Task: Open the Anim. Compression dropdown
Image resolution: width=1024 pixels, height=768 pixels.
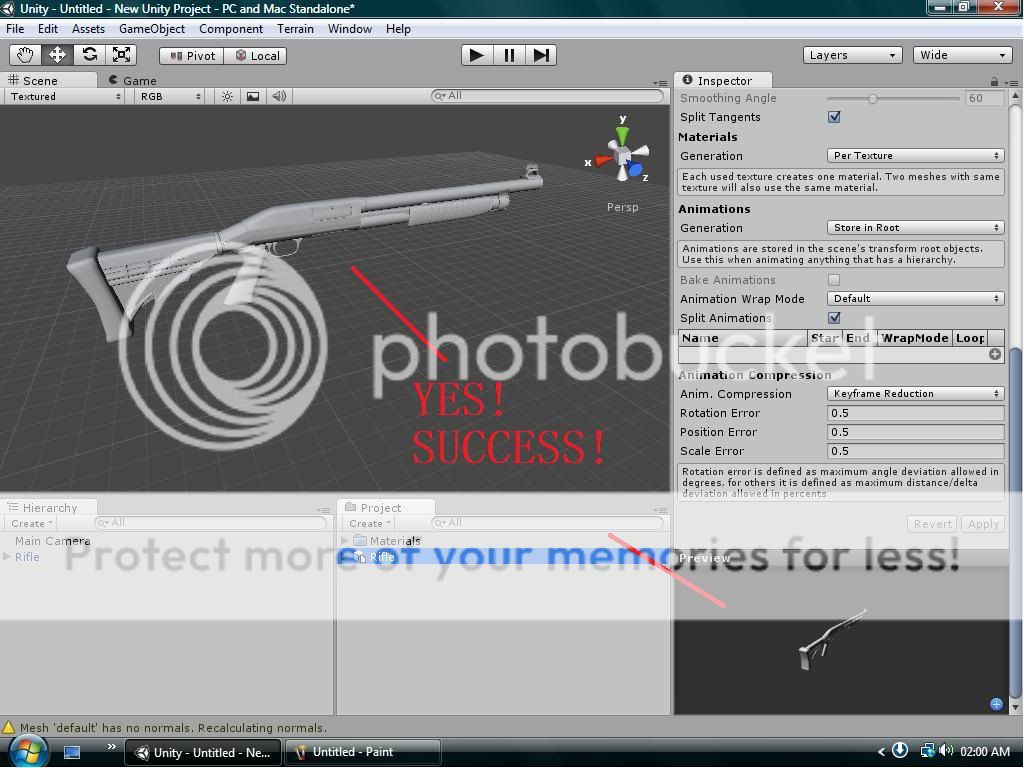Action: [x=913, y=393]
